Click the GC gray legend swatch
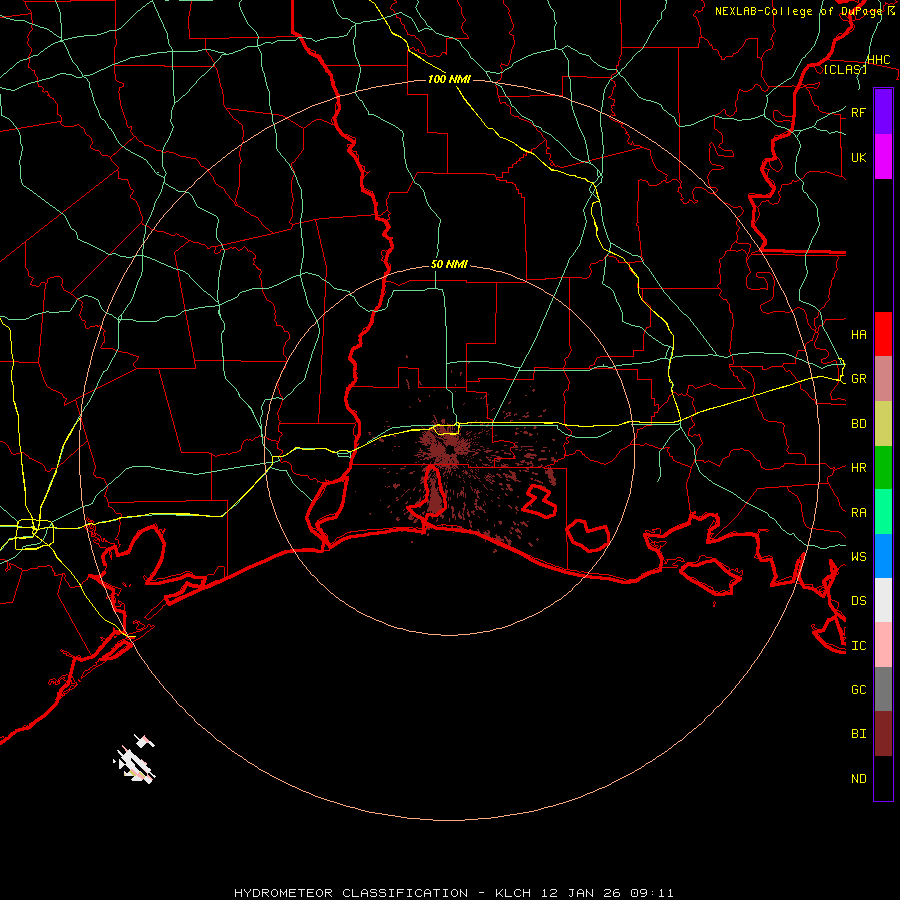The width and height of the screenshot is (900, 900). click(883, 689)
